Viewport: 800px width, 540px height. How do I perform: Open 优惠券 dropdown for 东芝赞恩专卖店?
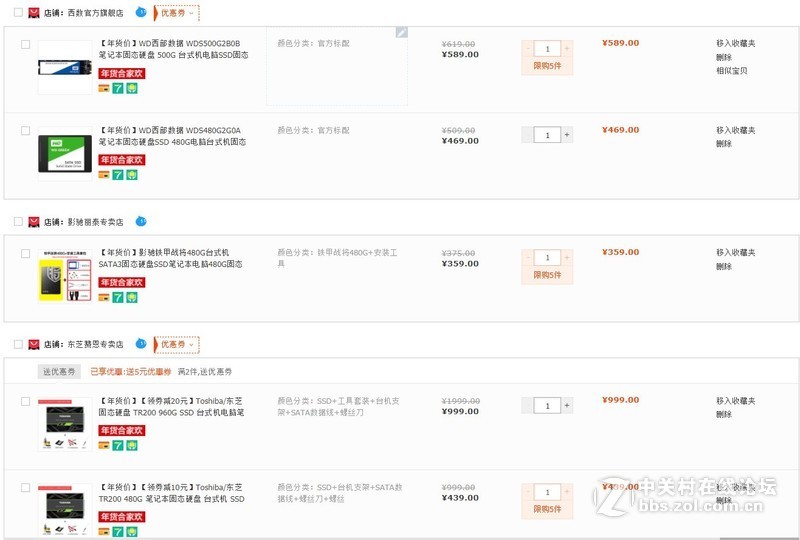click(x=177, y=345)
